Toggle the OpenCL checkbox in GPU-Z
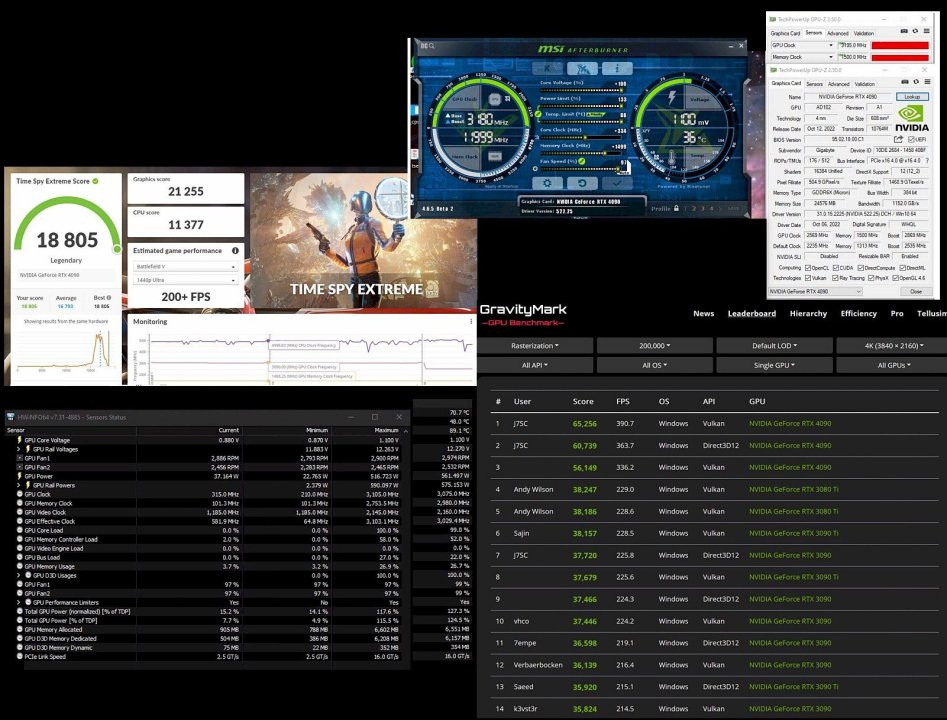The height and width of the screenshot is (720, 947). [x=809, y=267]
